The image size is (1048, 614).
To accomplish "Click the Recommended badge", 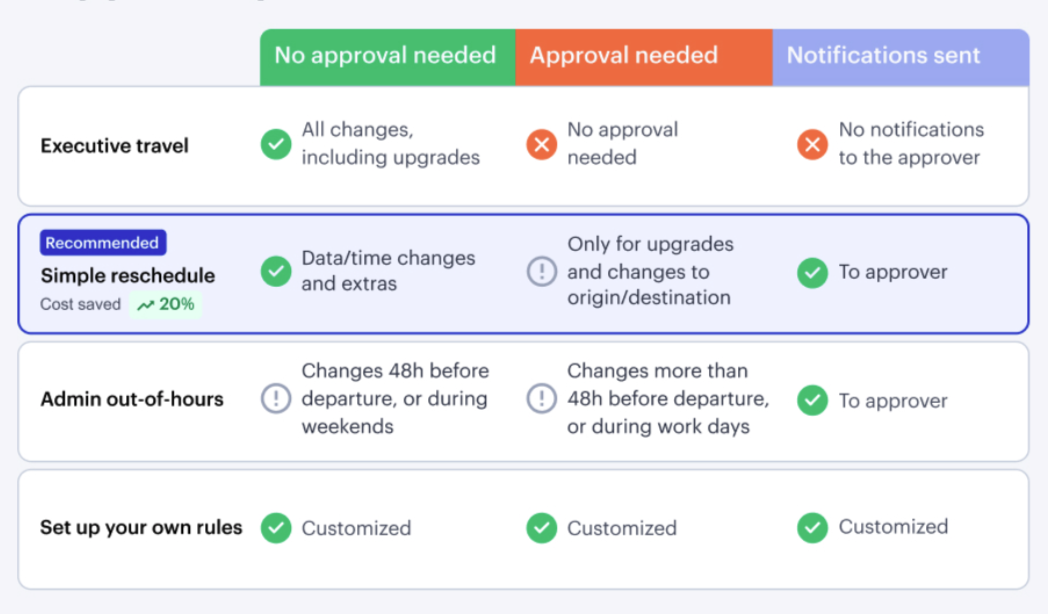I will [103, 243].
